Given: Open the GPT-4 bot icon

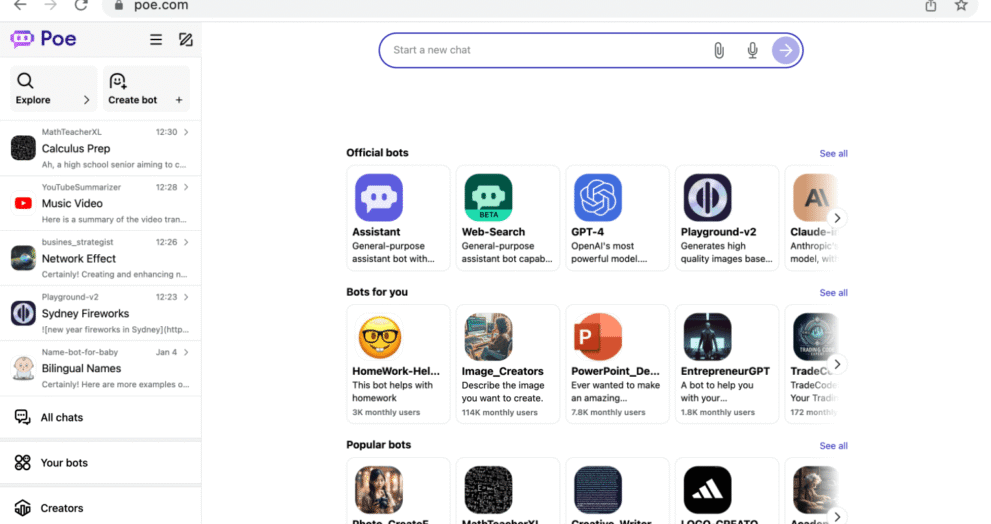Looking at the screenshot, I should click(598, 198).
